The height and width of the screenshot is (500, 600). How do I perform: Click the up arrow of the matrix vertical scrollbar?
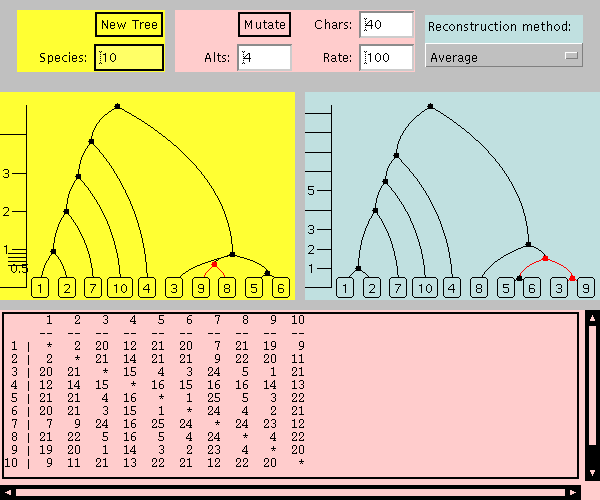[x=592, y=319]
